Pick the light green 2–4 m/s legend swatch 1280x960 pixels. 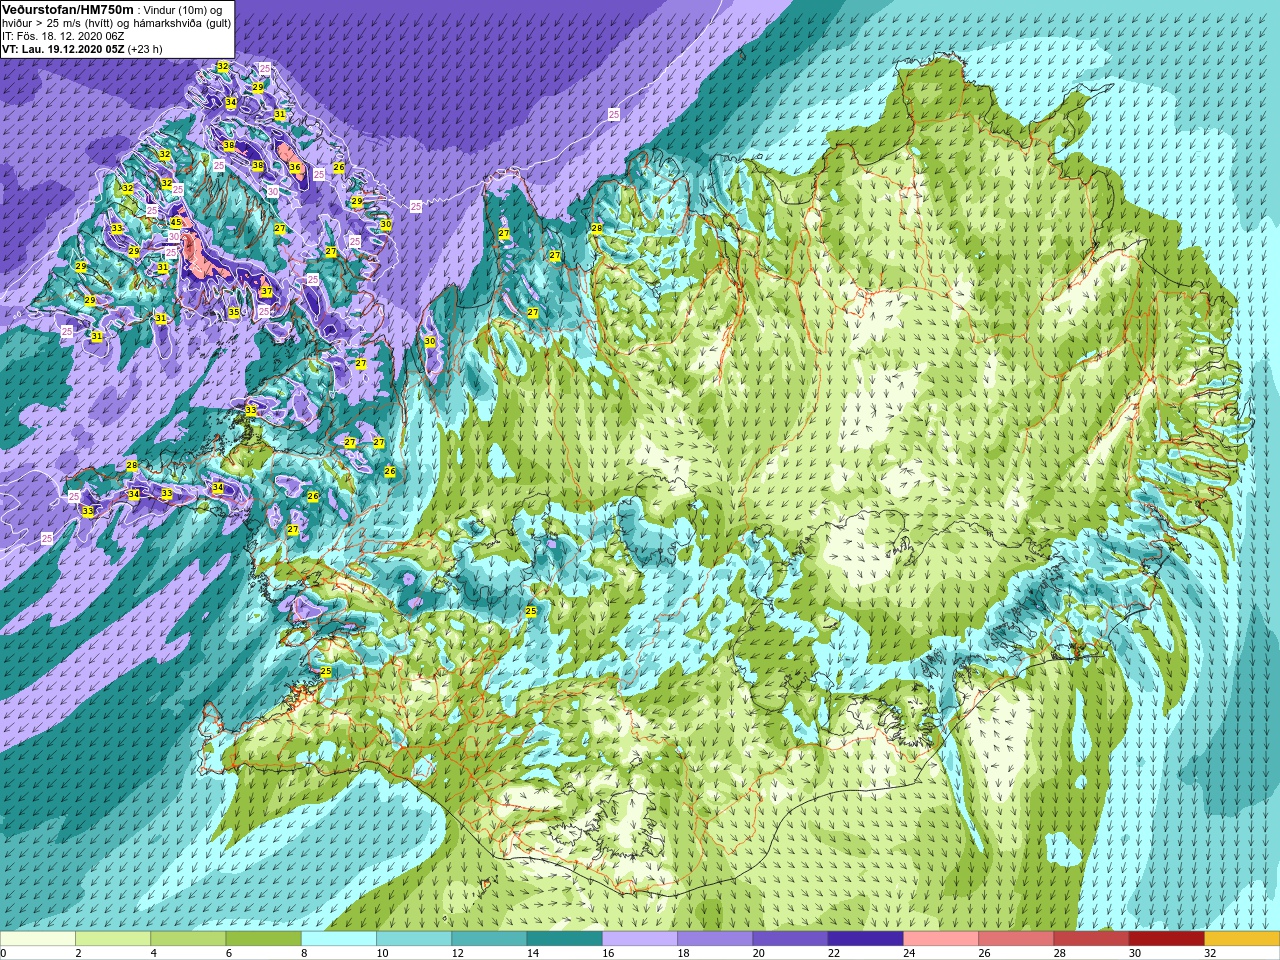(x=113, y=939)
